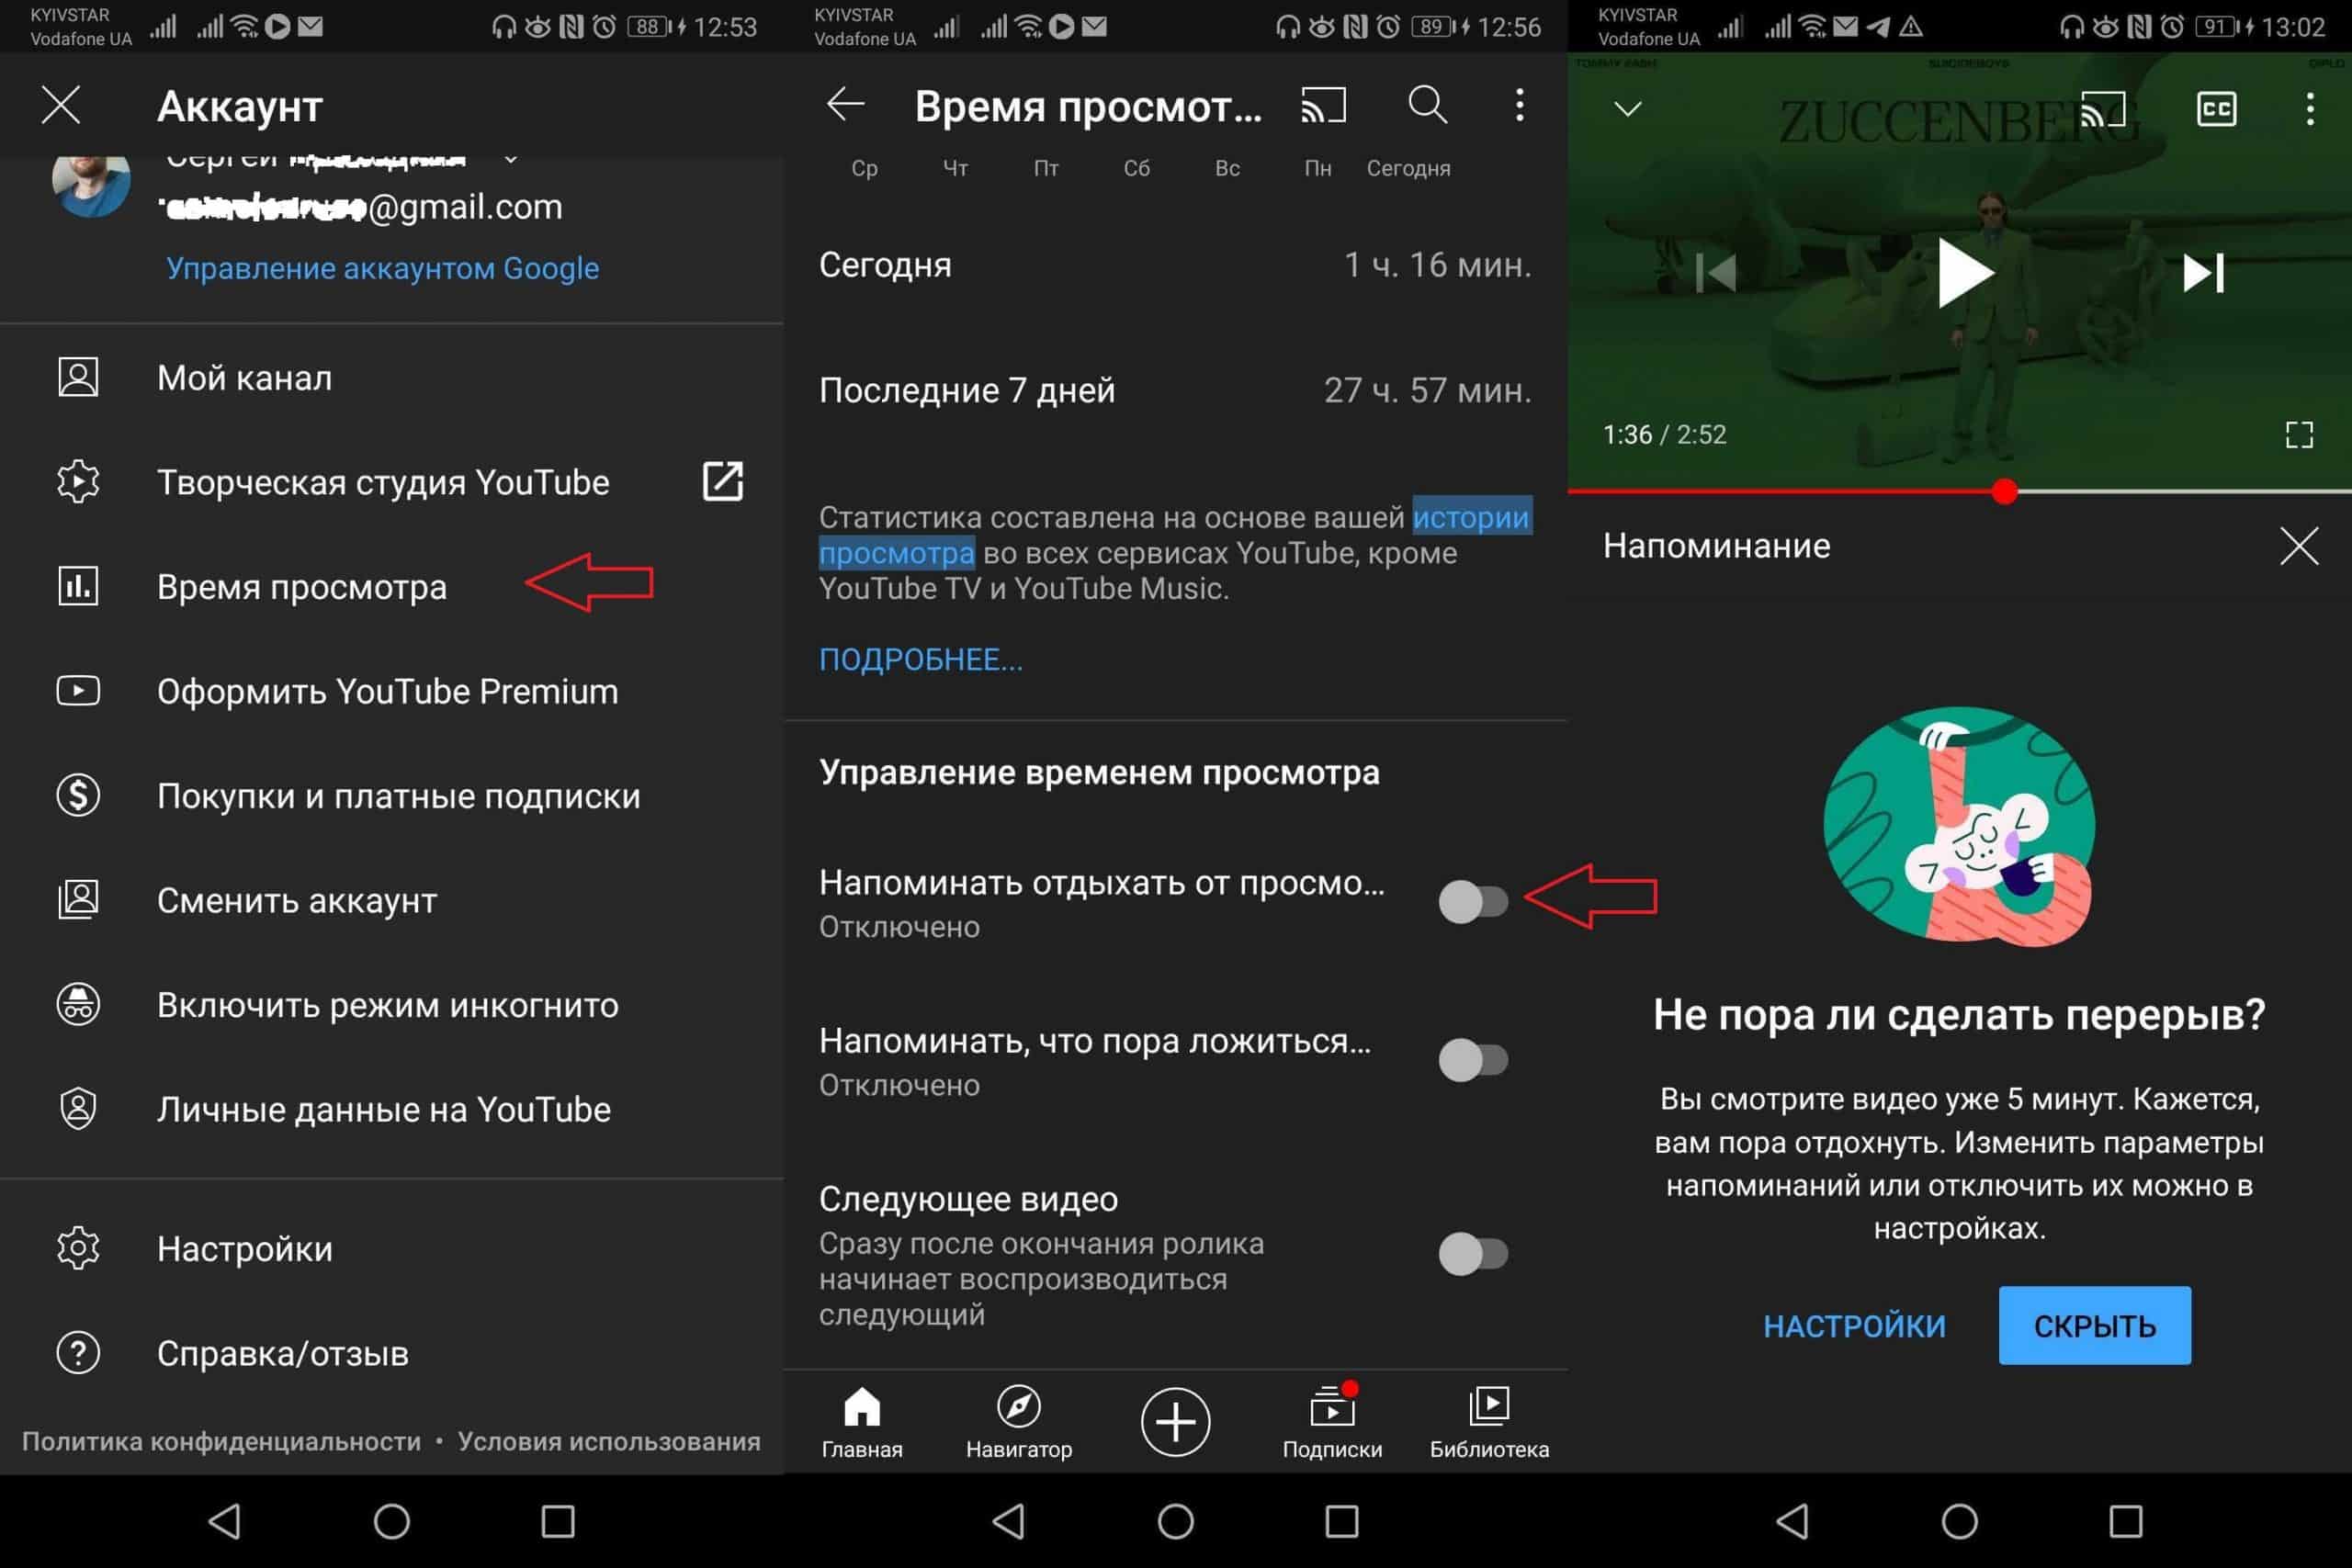
Task: Skip to previous video
Action: (x=1715, y=272)
